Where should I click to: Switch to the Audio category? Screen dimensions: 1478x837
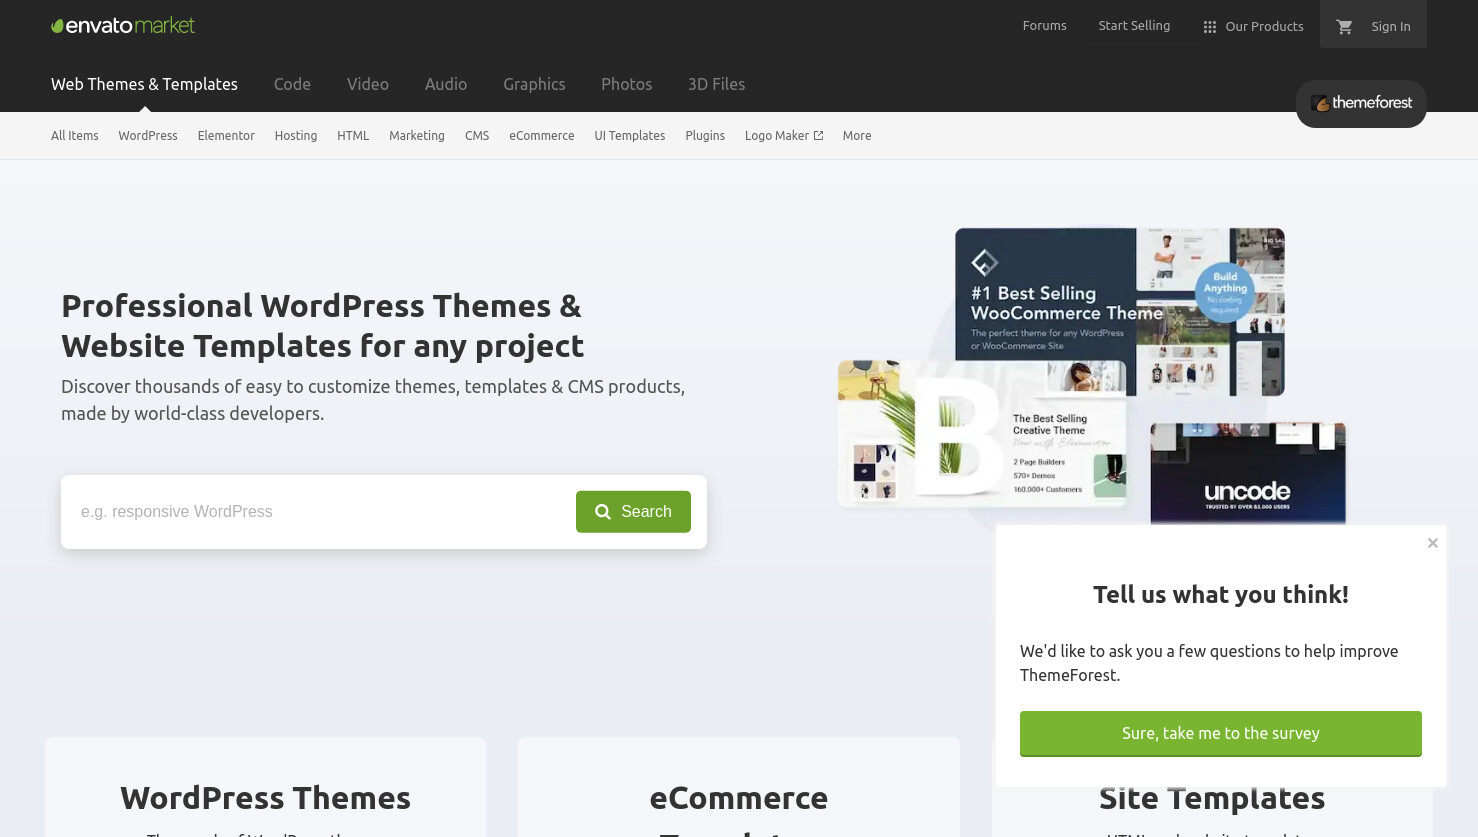[x=446, y=84]
